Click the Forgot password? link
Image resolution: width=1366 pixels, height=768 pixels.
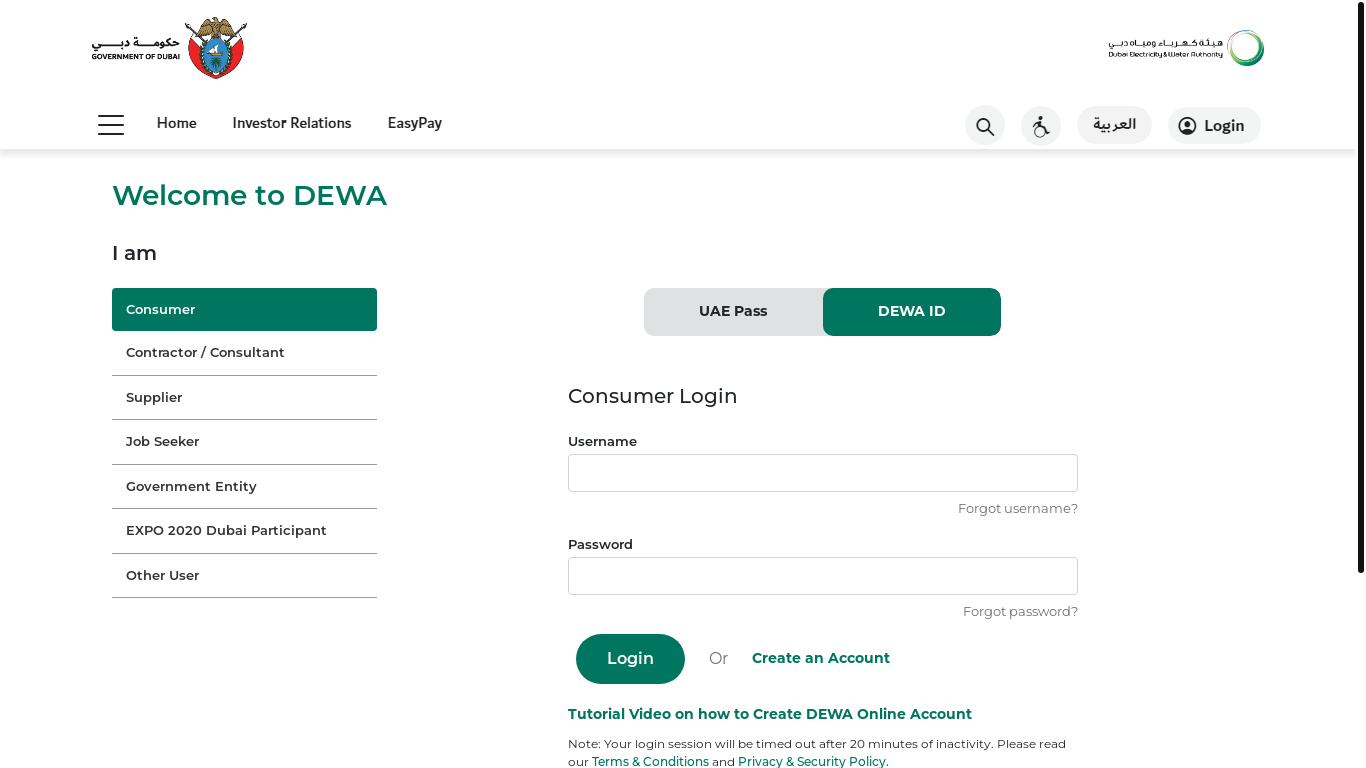(1020, 612)
